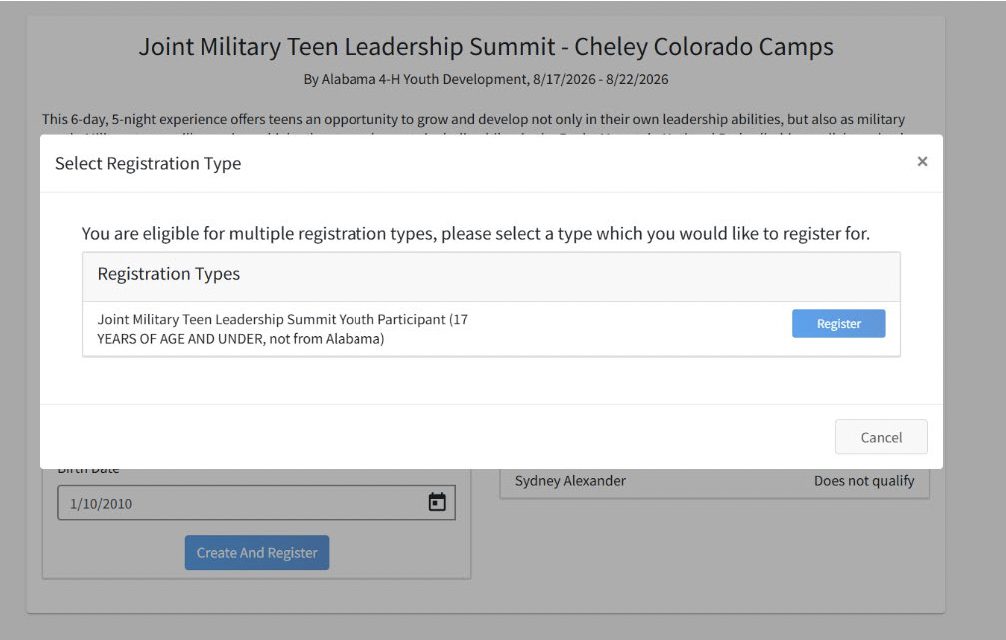
Task: Click the Youth Participant registration description text
Action: pos(280,327)
